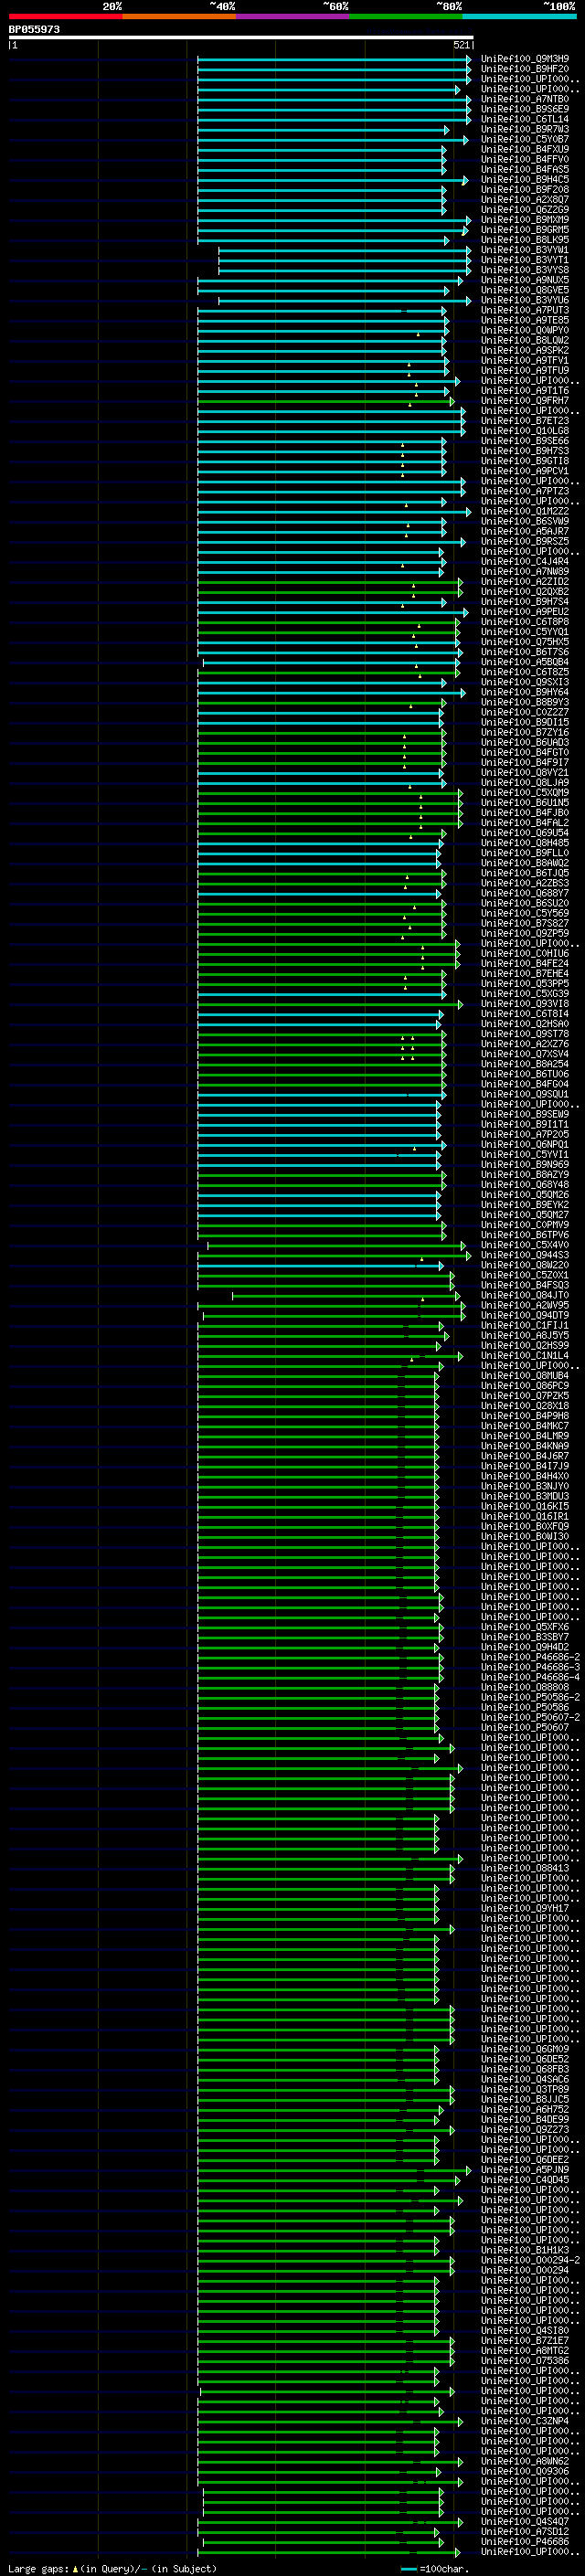The height and width of the screenshot is (2576, 585).
Task: Select the UniRef100_P50607 label
Action: [x=525, y=1727]
